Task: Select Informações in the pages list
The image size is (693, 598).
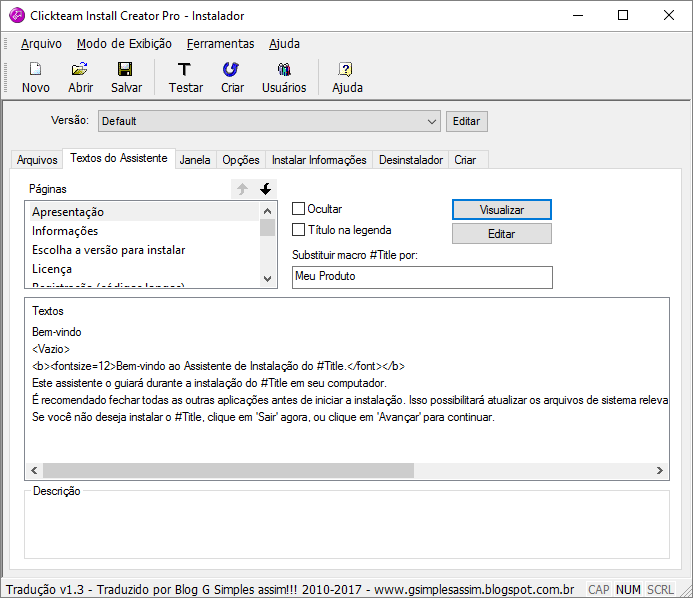Action: (144, 231)
